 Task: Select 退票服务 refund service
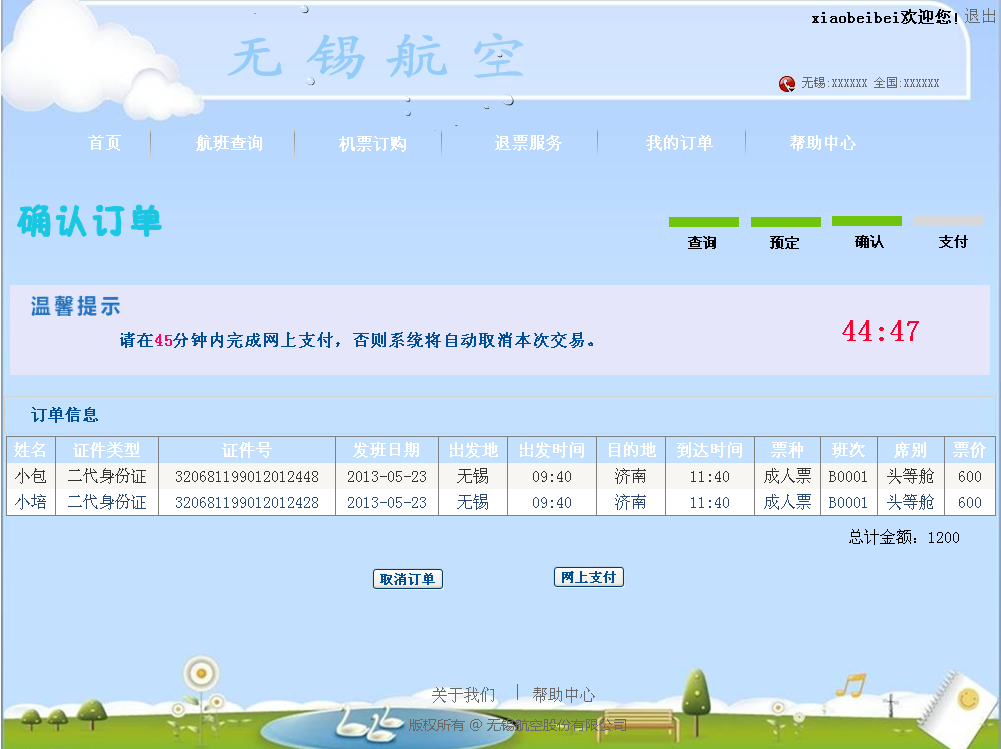(528, 143)
